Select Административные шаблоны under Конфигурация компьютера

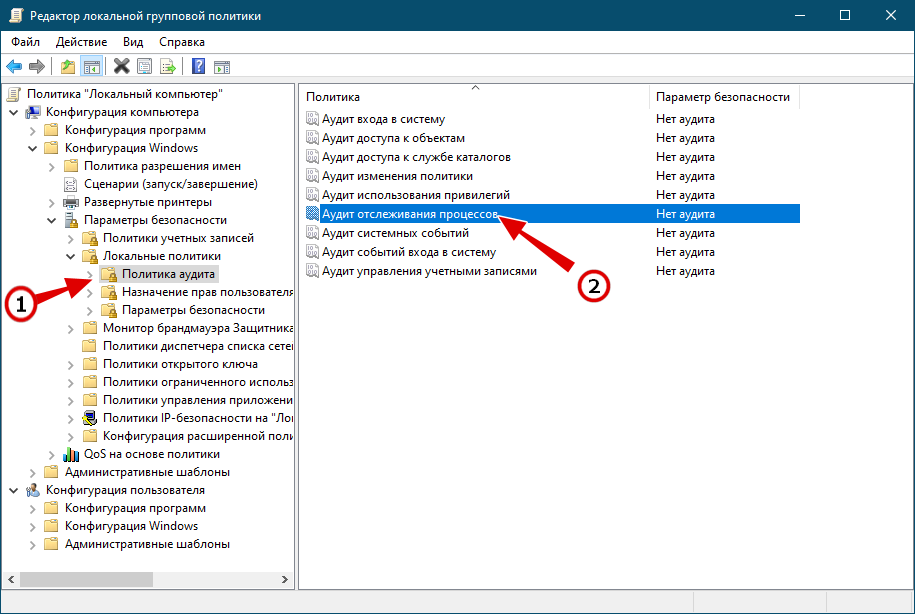tap(148, 472)
